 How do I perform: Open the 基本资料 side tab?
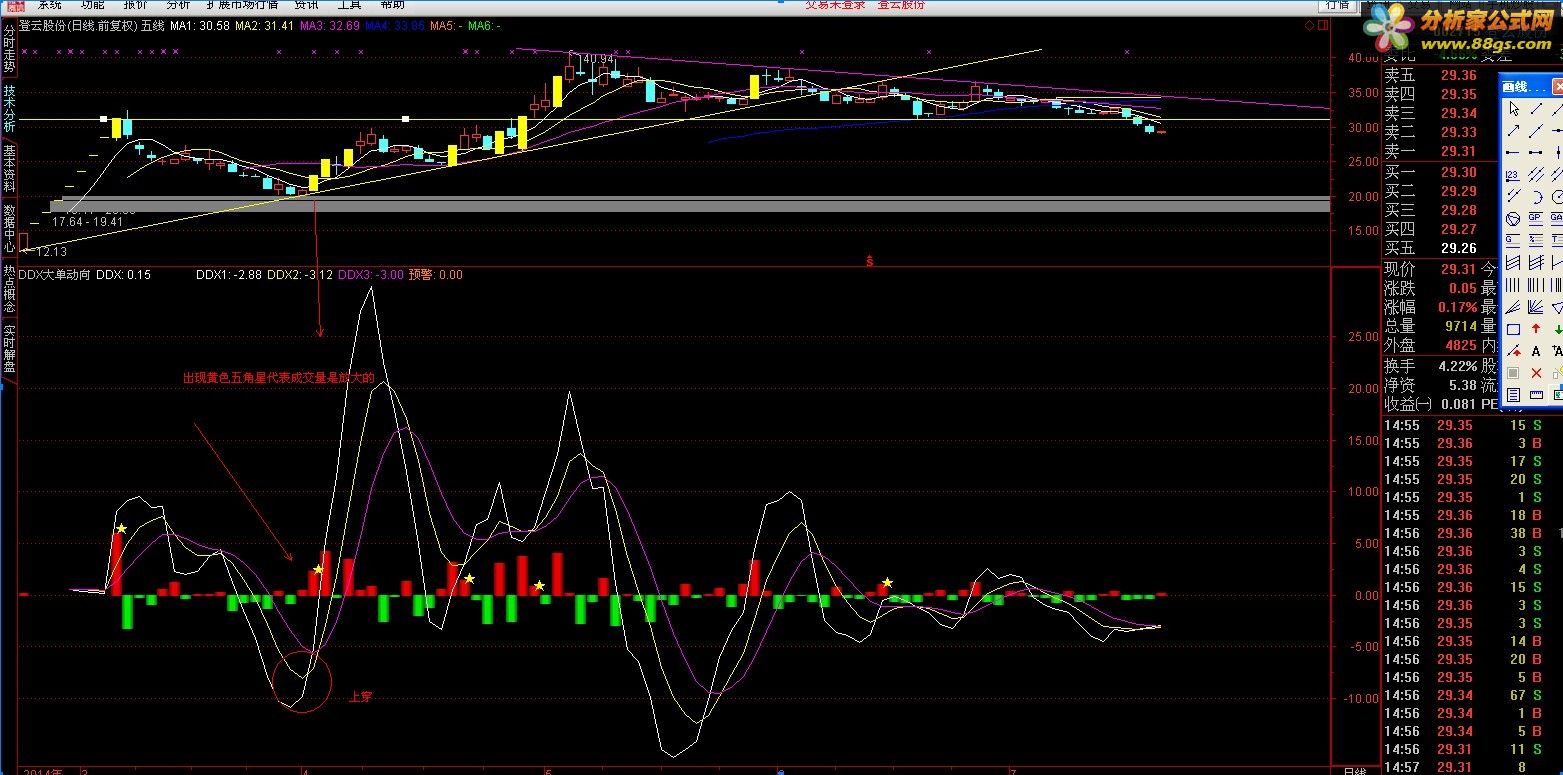9,169
